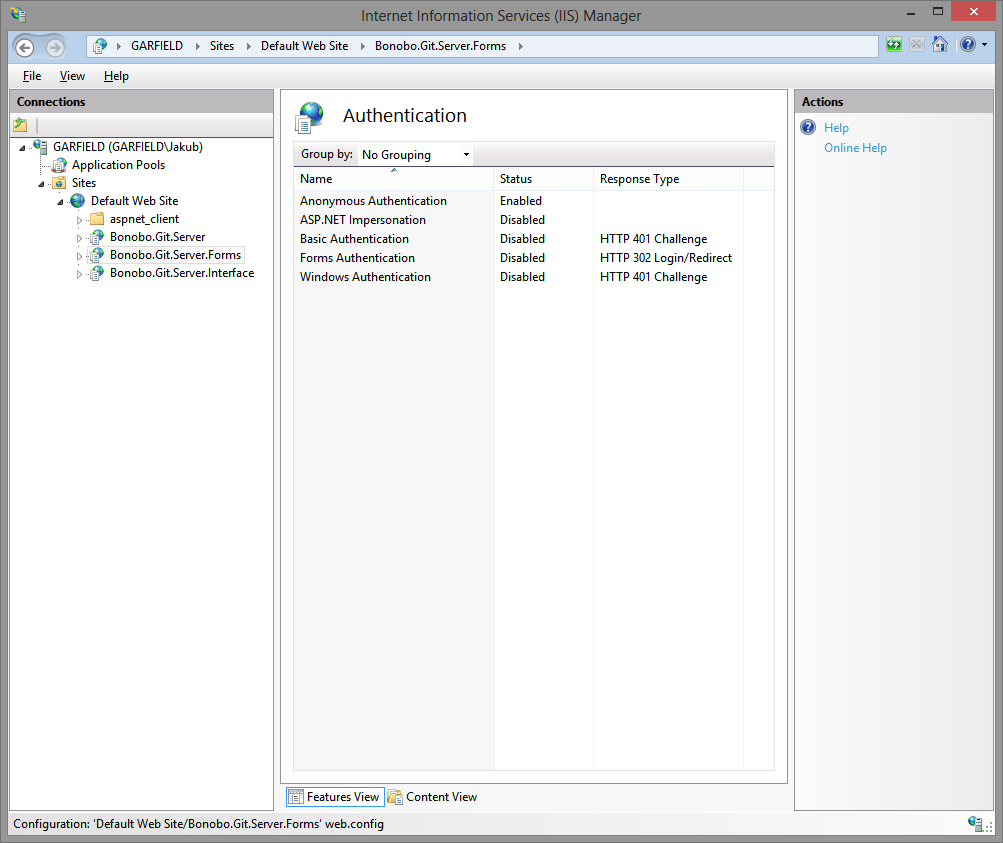This screenshot has width=1003, height=843.
Task: Select the Application Pools icon in the tree
Action: 57,164
